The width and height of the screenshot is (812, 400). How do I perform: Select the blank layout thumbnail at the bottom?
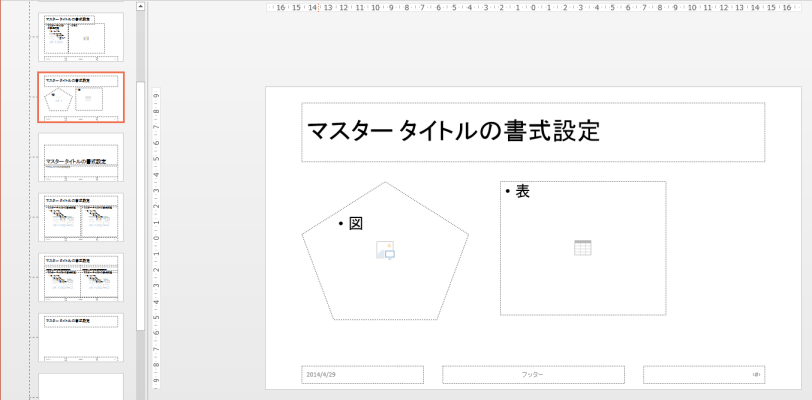(x=81, y=387)
